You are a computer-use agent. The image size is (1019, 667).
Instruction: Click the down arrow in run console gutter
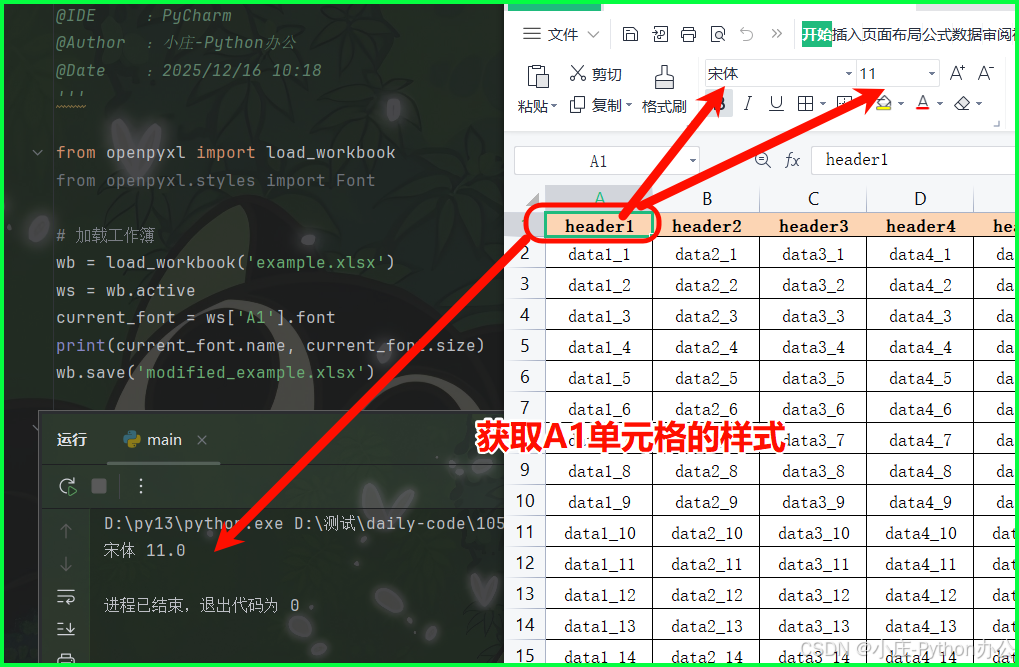click(x=66, y=564)
